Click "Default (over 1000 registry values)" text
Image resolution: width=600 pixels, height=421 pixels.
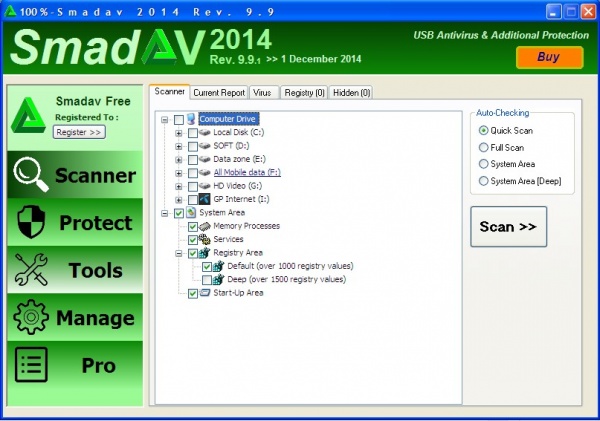click(x=290, y=266)
